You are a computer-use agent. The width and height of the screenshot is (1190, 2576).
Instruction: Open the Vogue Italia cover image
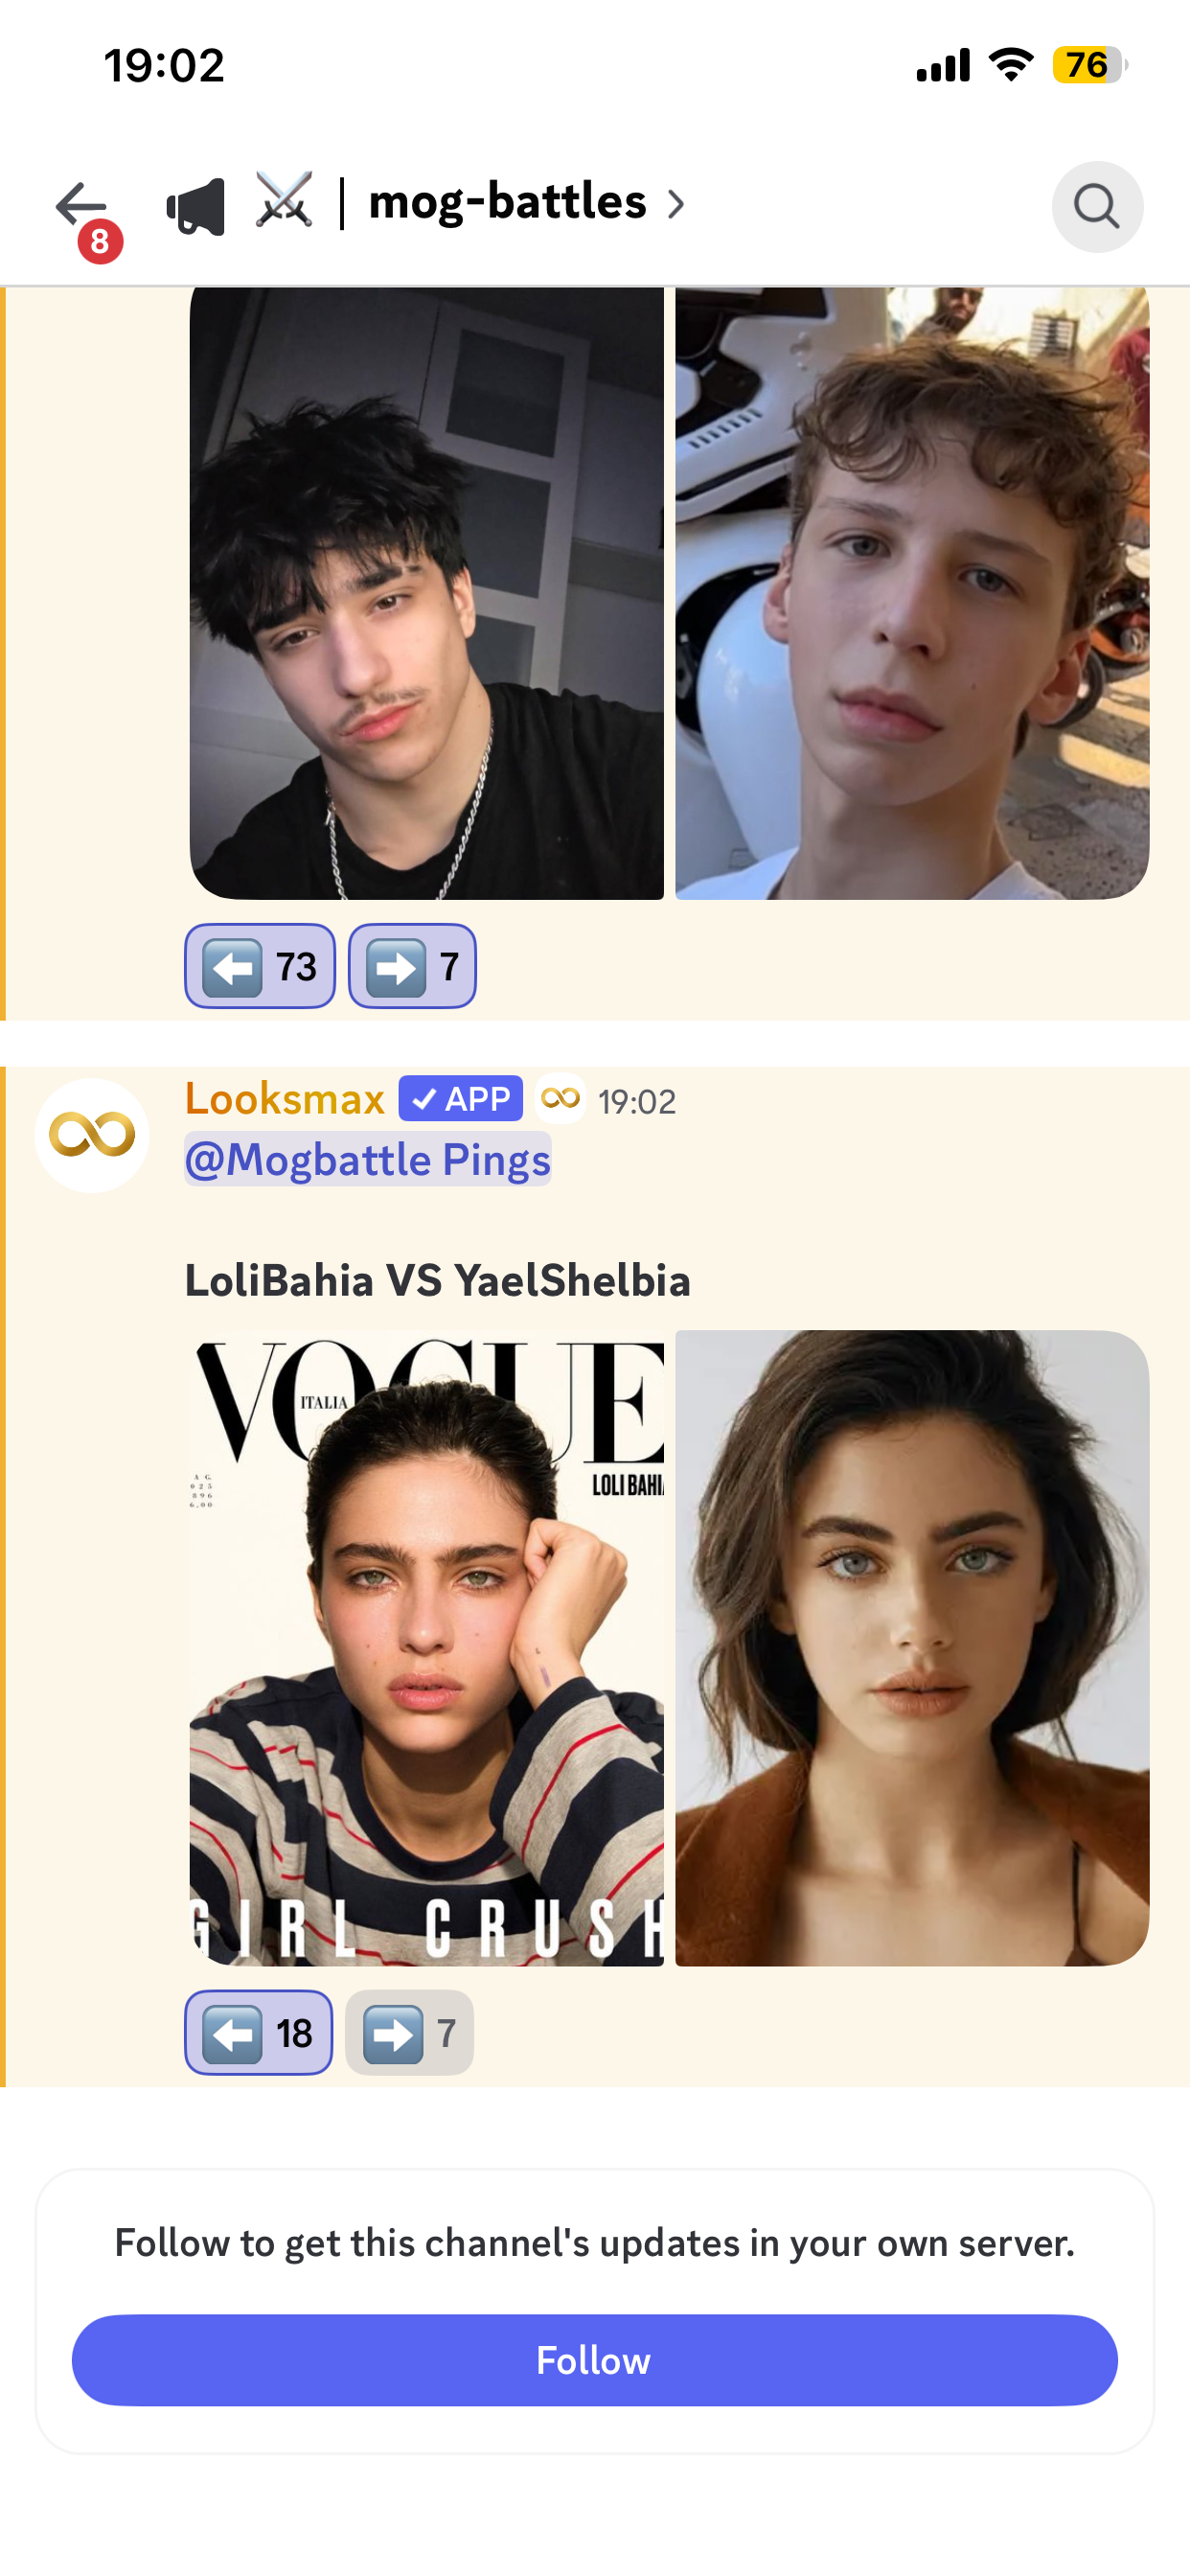[427, 1648]
